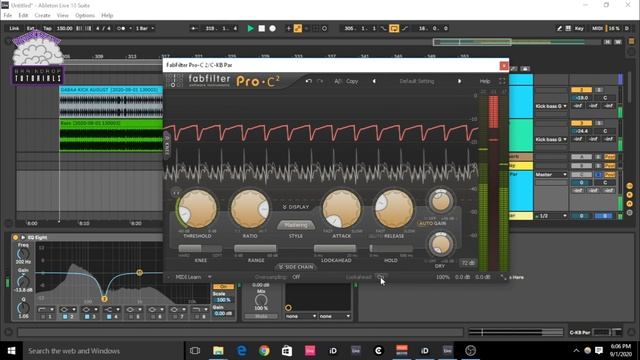The image size is (640, 360).
Task: Change Oversampling Off setting
Action: tap(296, 277)
